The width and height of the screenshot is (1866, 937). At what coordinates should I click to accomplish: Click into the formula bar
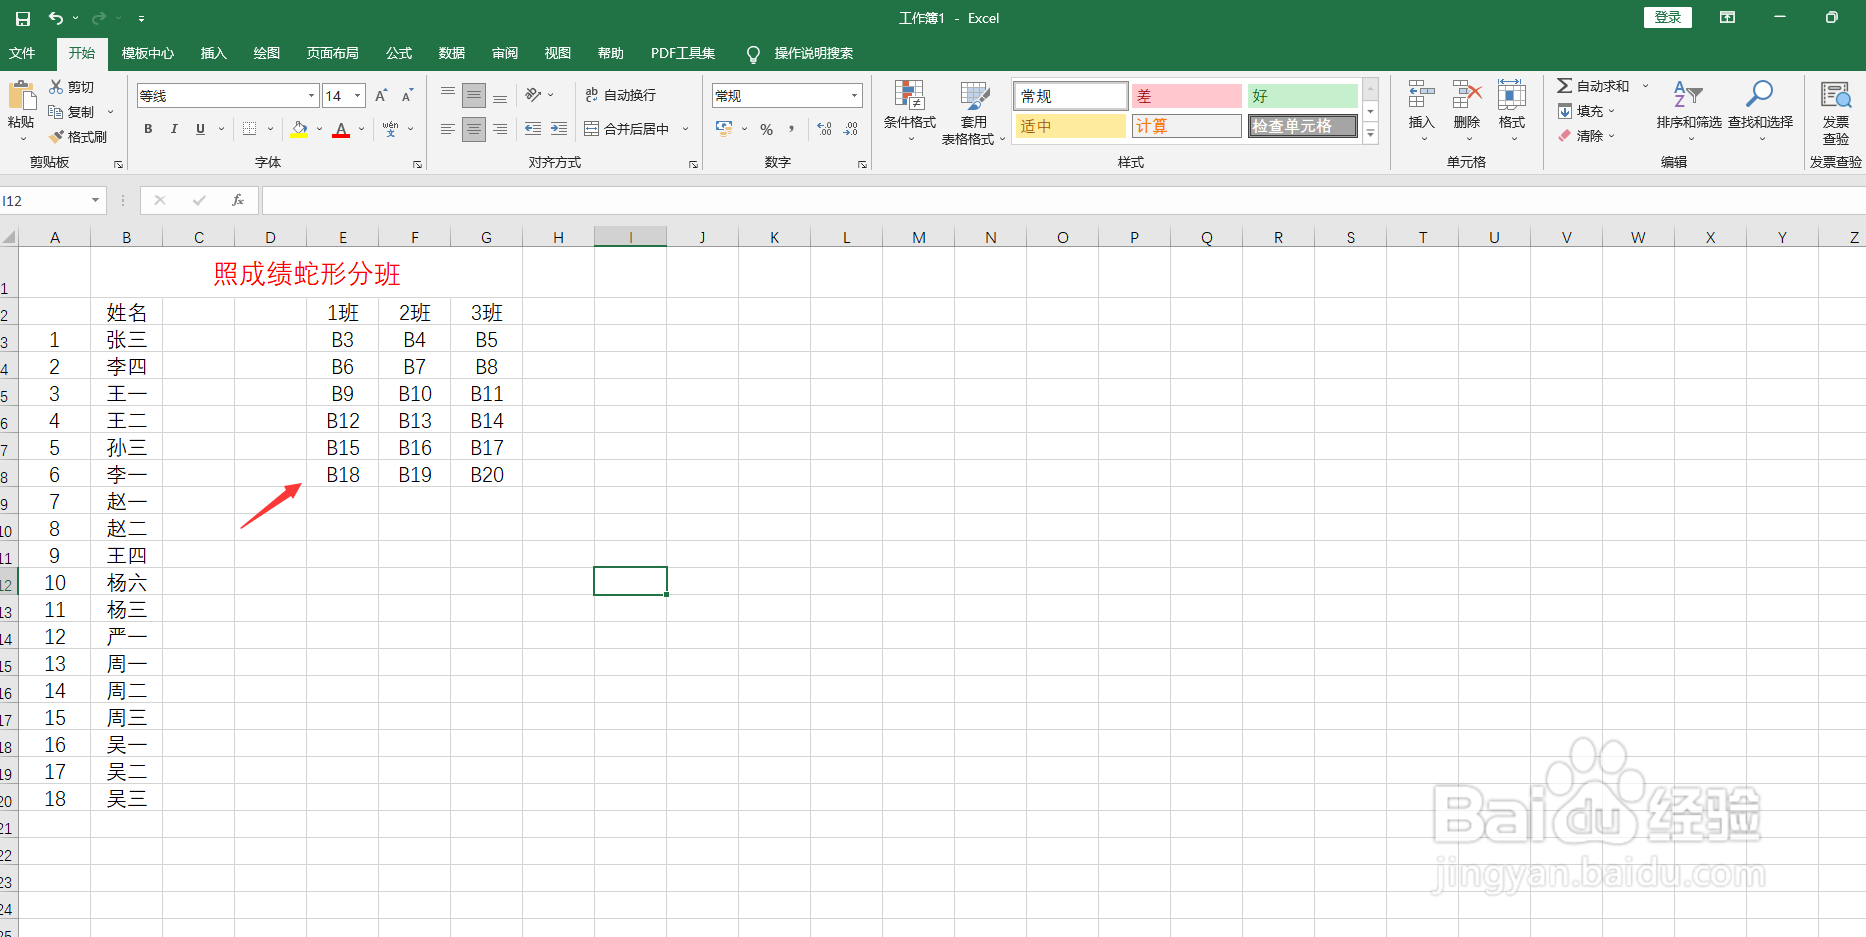1063,200
